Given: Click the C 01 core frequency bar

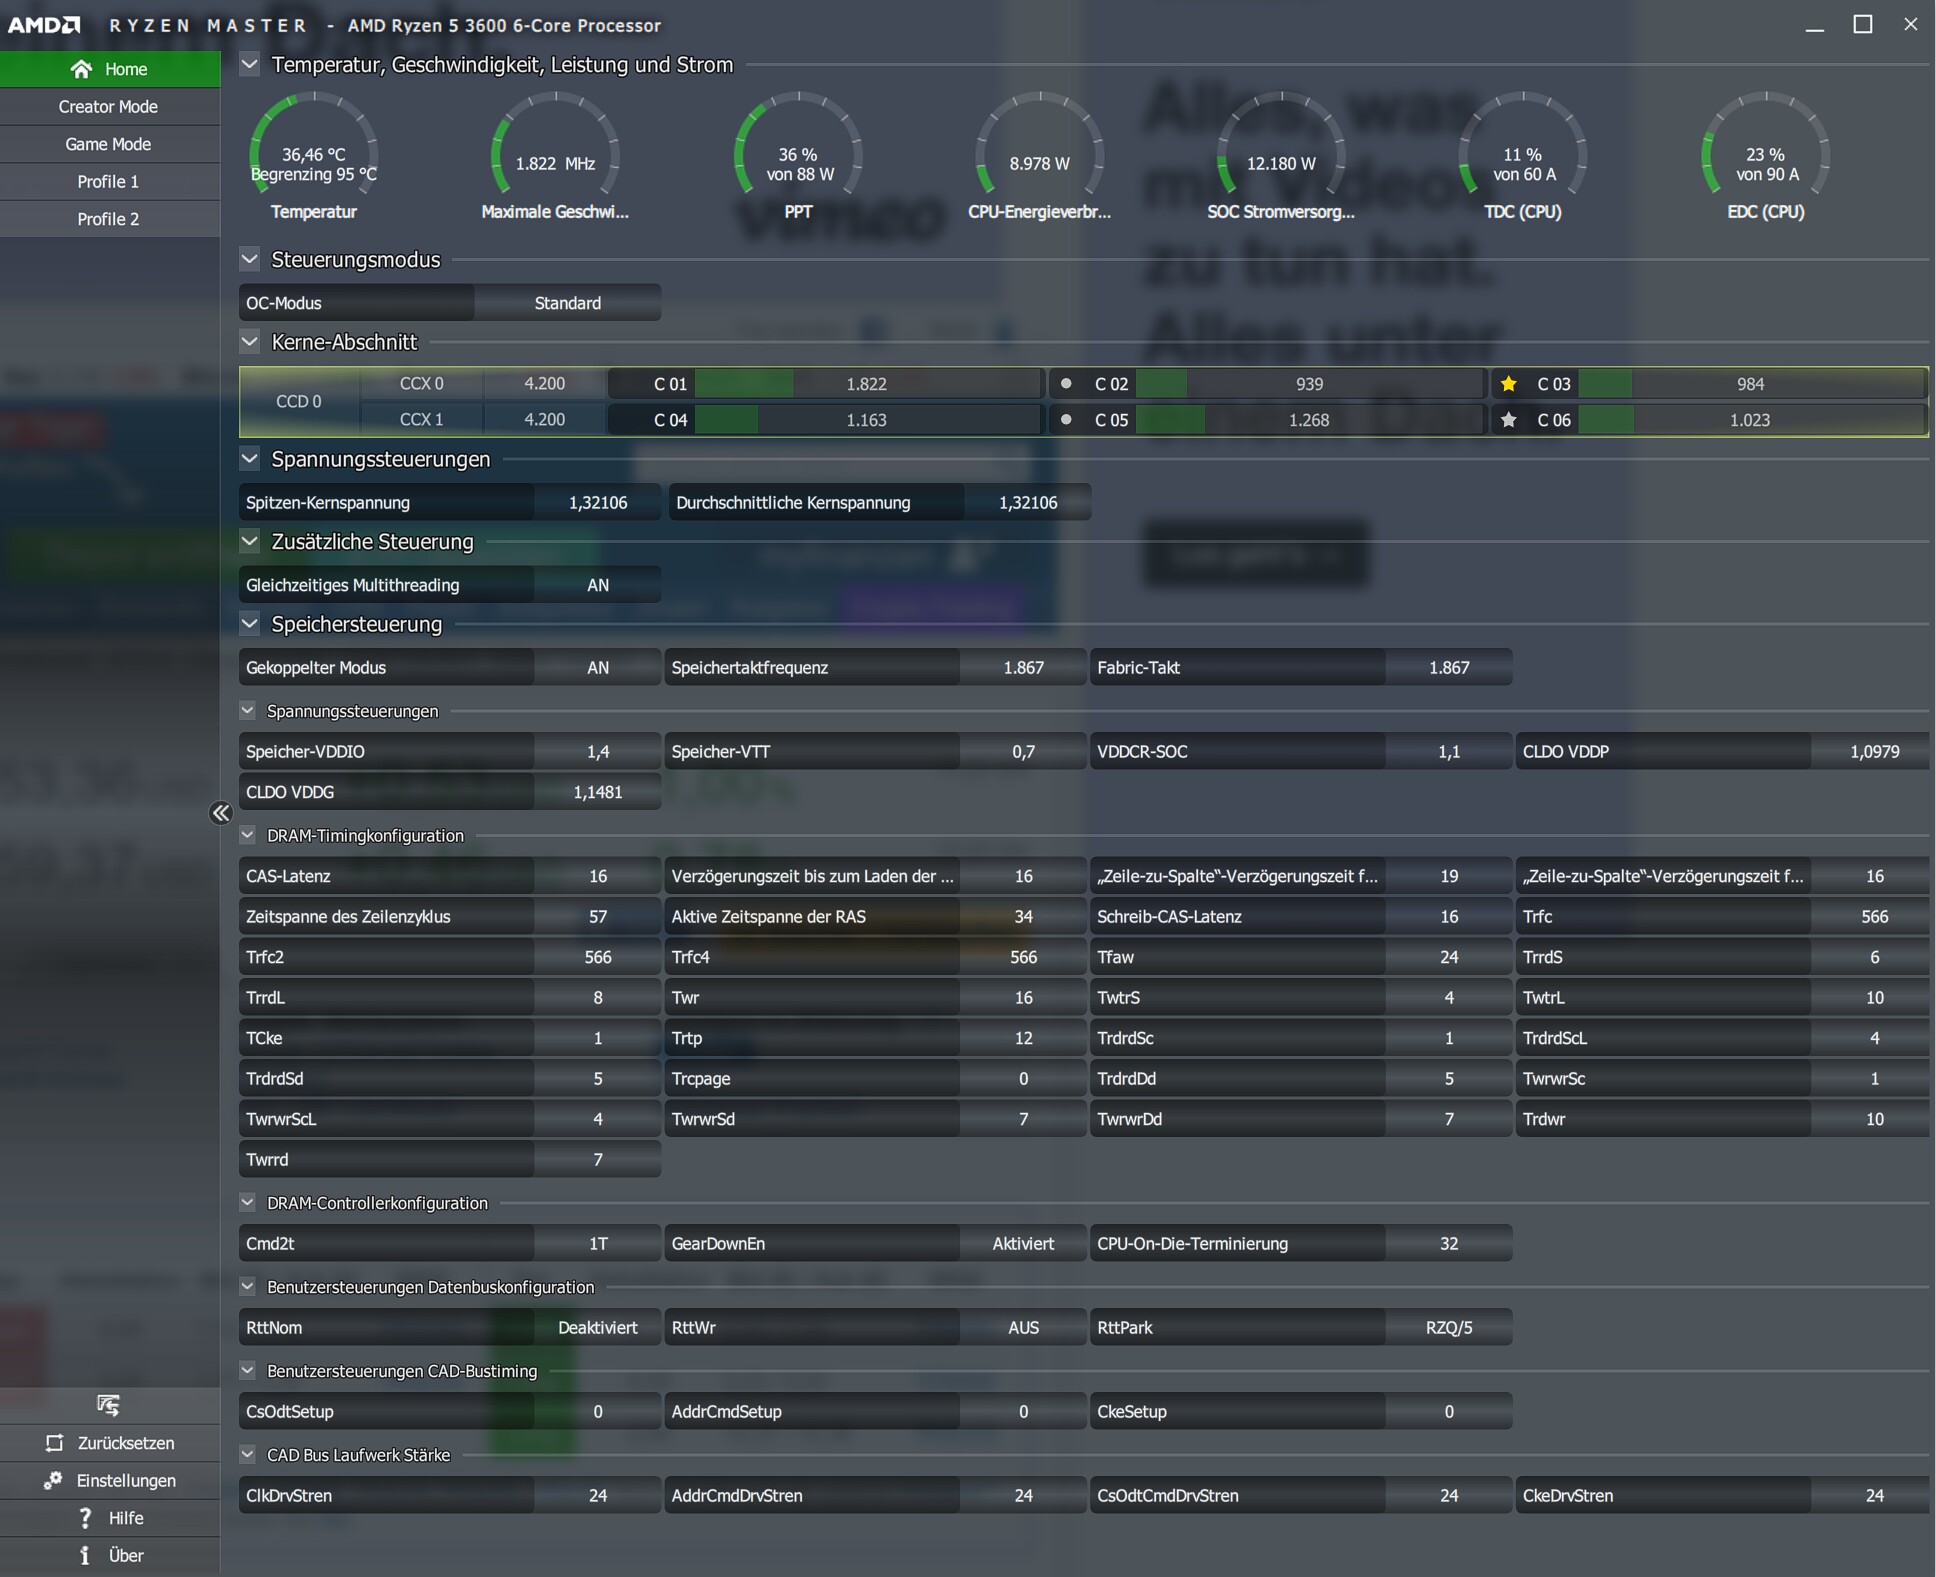Looking at the screenshot, I should pyautogui.click(x=866, y=384).
